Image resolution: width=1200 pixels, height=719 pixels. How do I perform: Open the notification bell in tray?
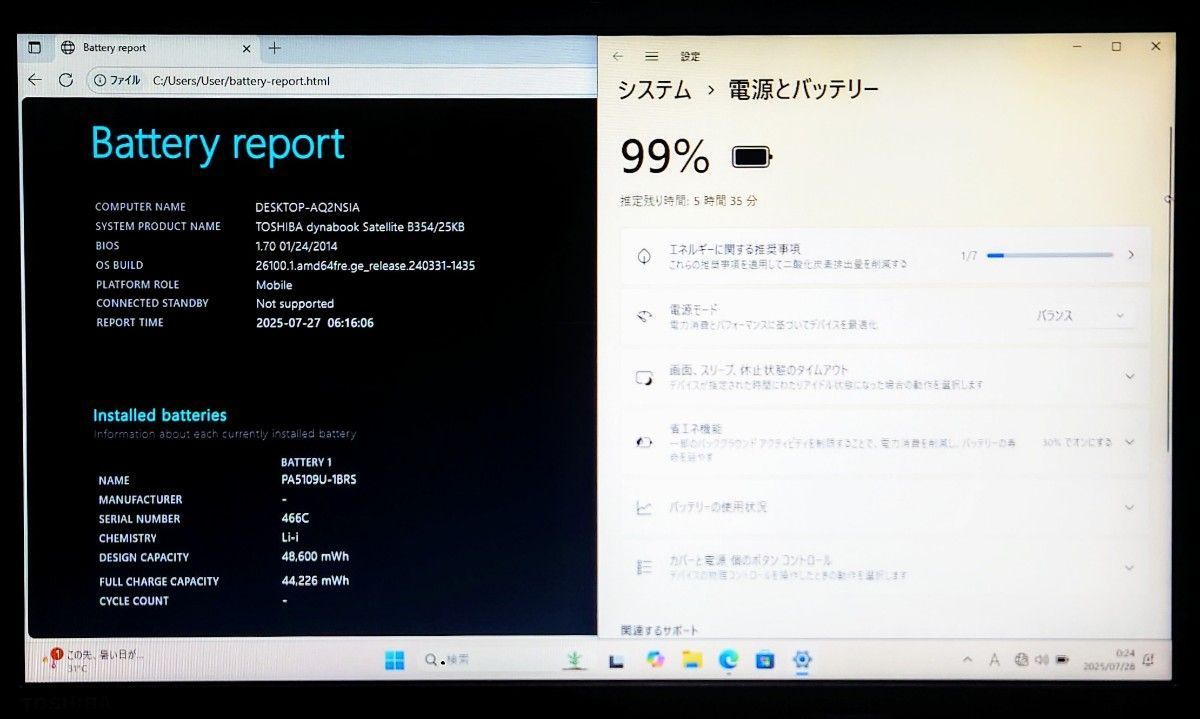pyautogui.click(x=1148, y=660)
